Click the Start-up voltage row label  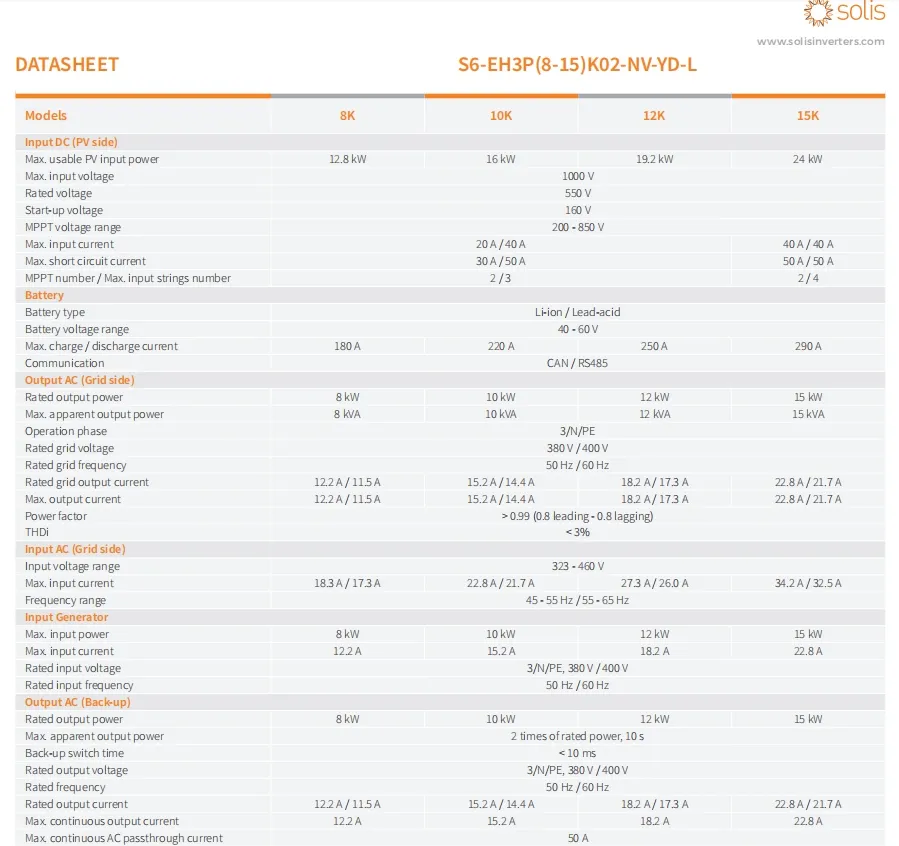[x=64, y=210]
